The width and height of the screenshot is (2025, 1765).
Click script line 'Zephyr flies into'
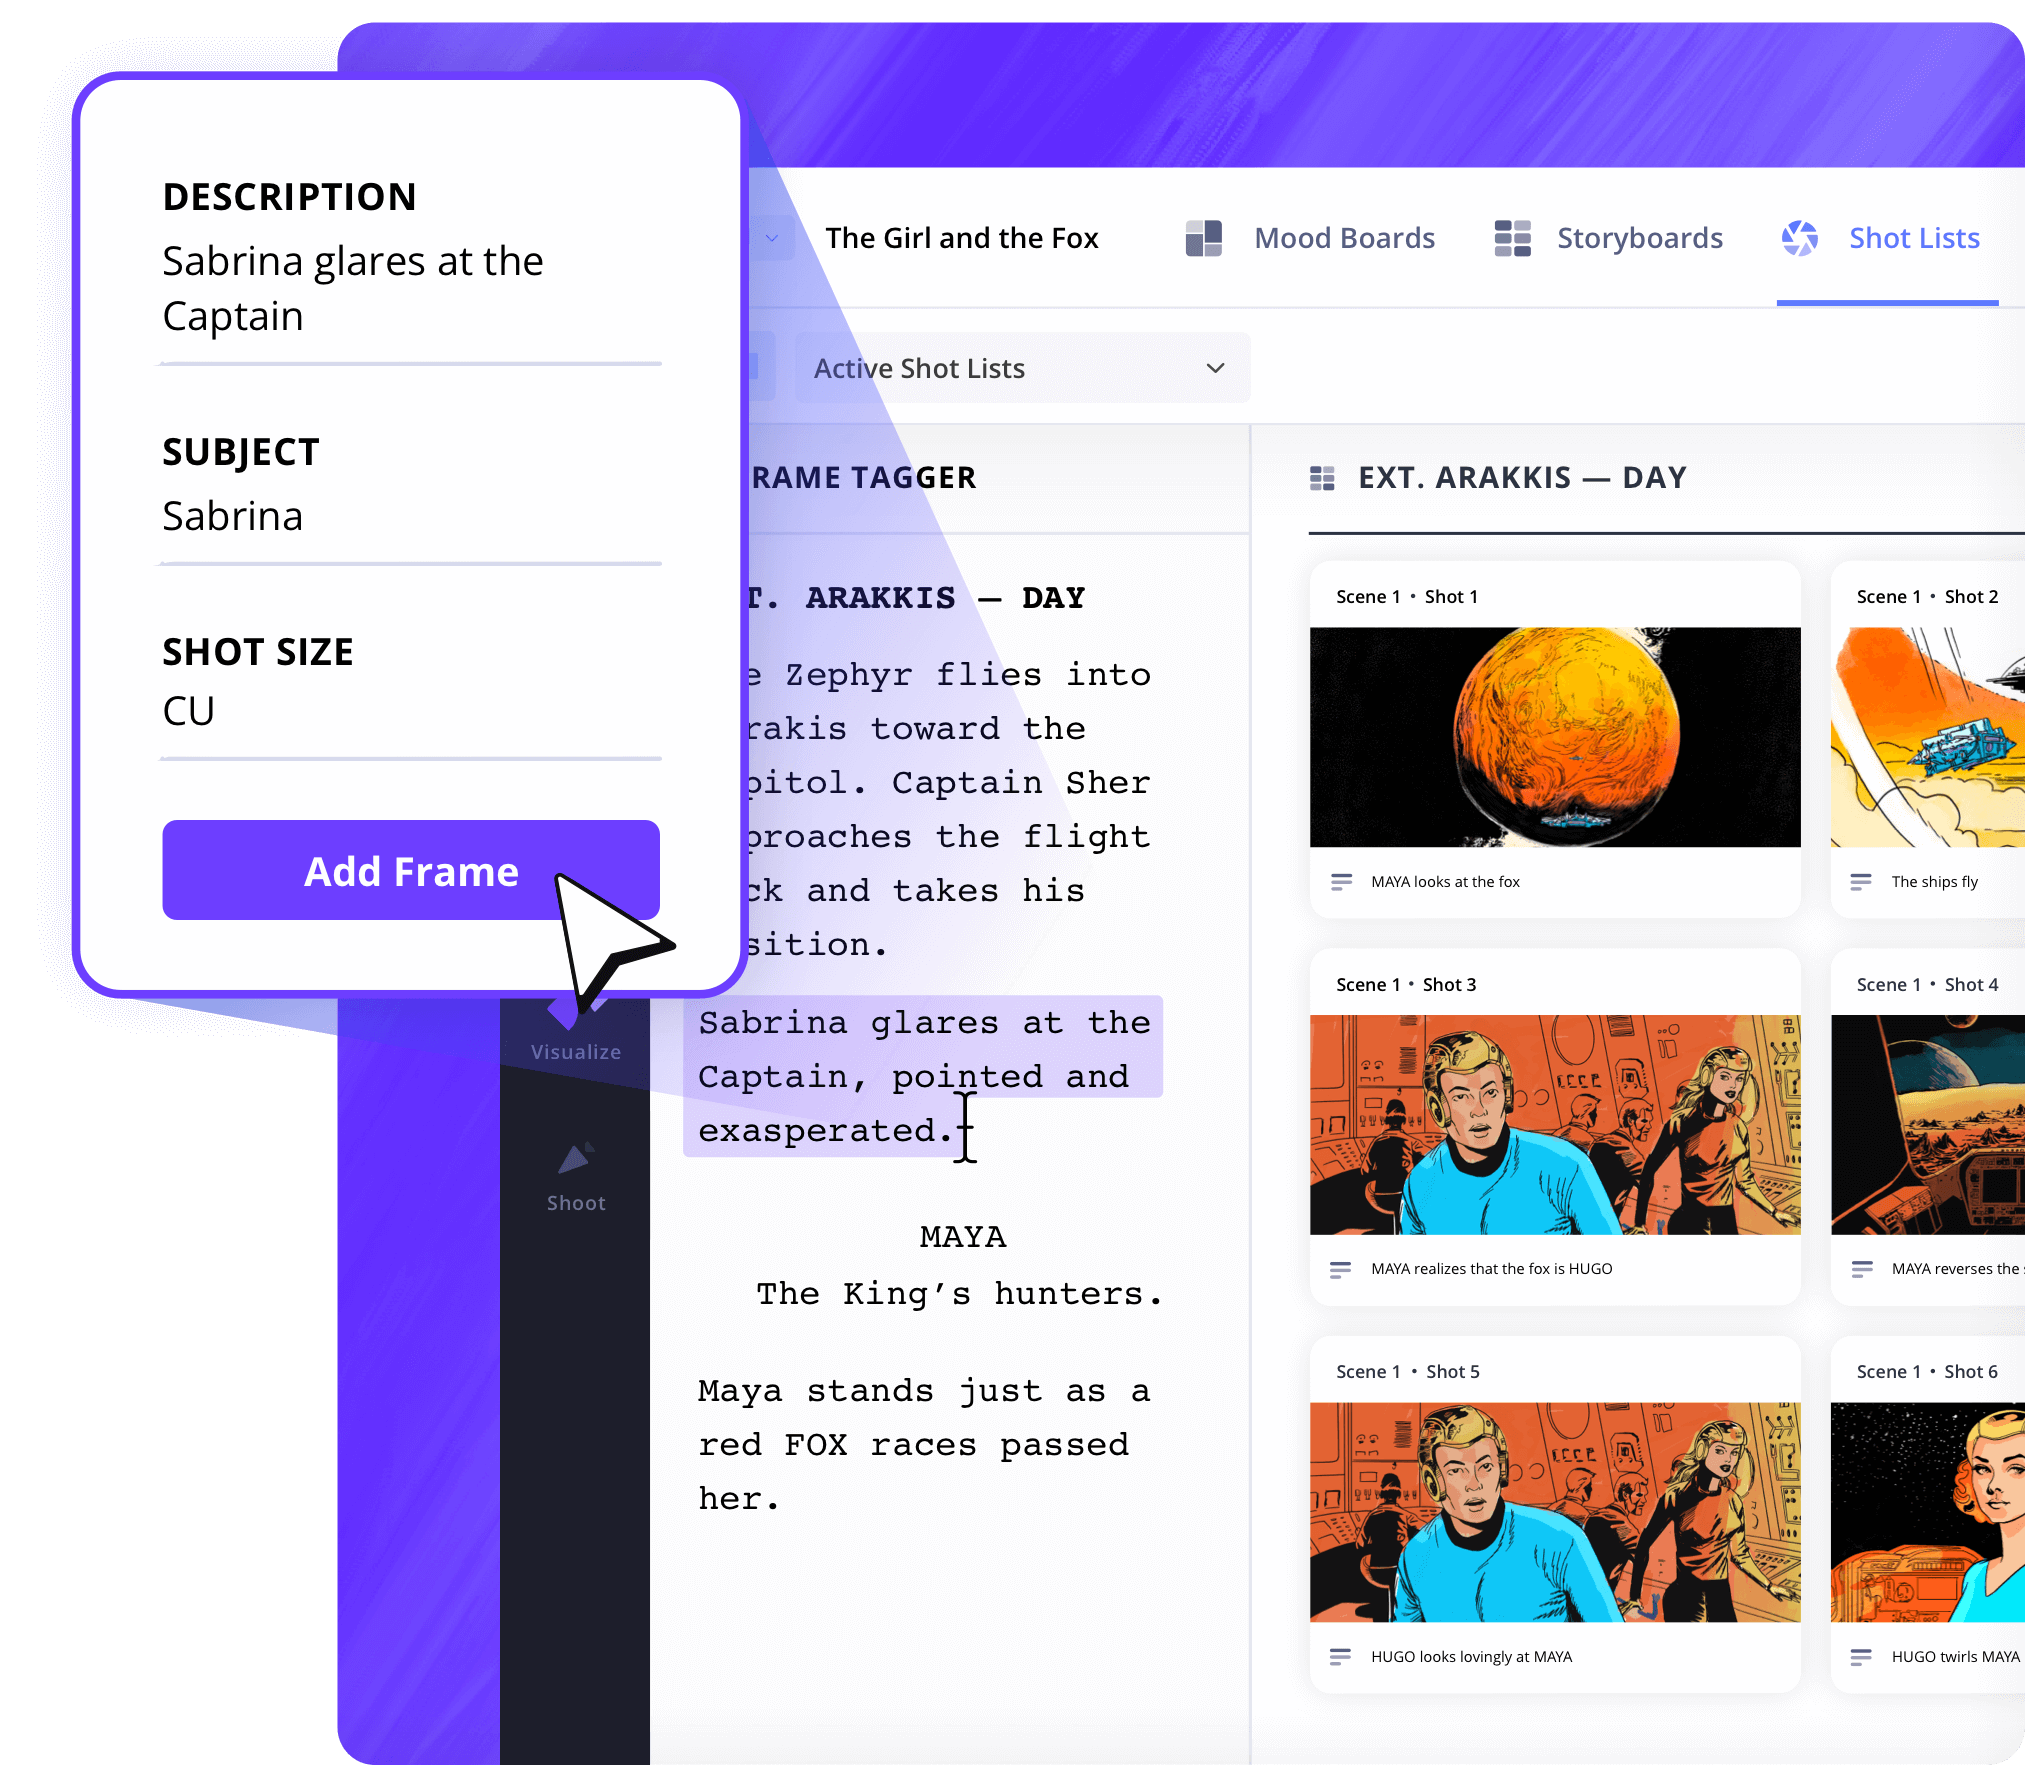point(967,675)
